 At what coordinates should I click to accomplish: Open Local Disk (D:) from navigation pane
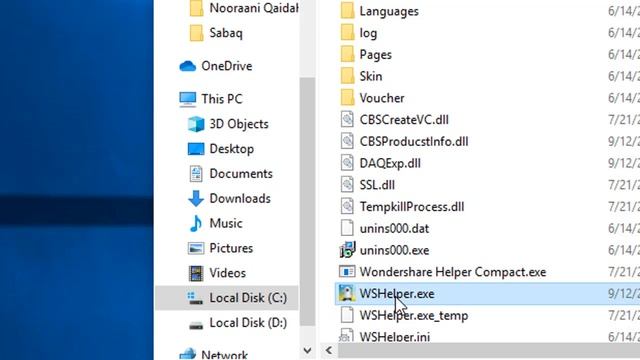[x=248, y=323]
